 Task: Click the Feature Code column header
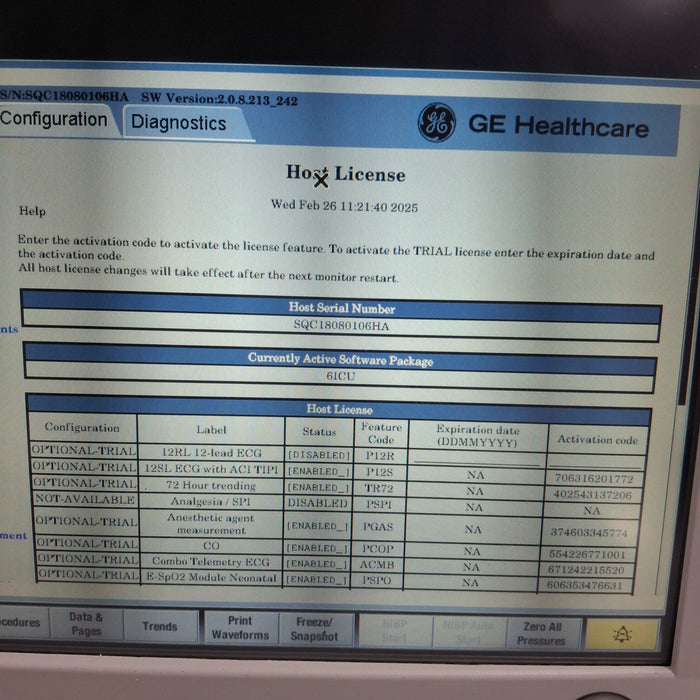coord(381,433)
